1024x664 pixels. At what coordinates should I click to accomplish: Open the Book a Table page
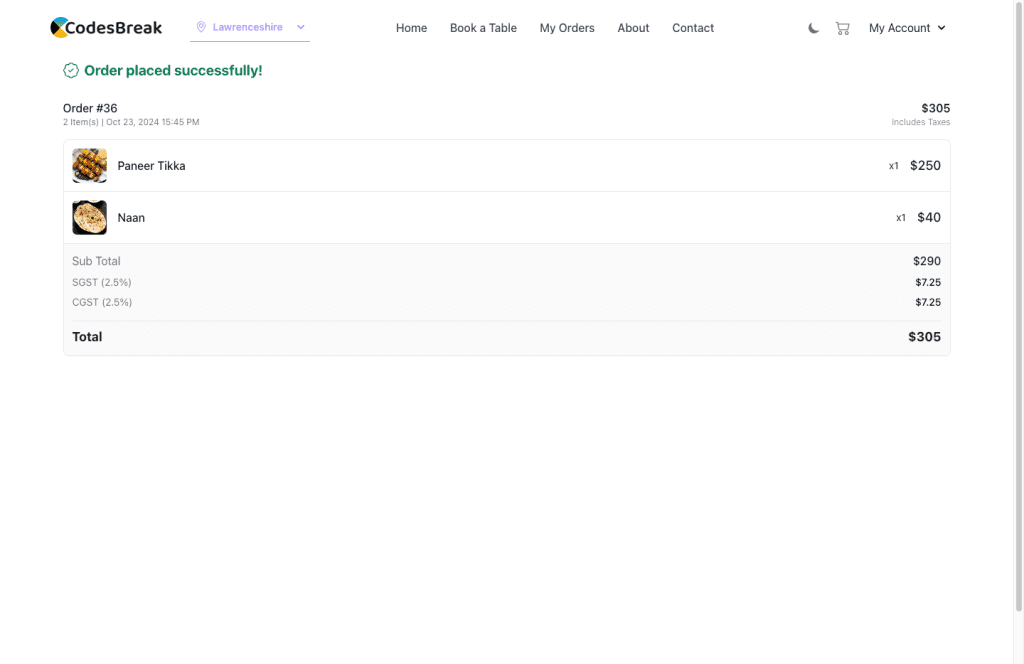click(x=483, y=28)
